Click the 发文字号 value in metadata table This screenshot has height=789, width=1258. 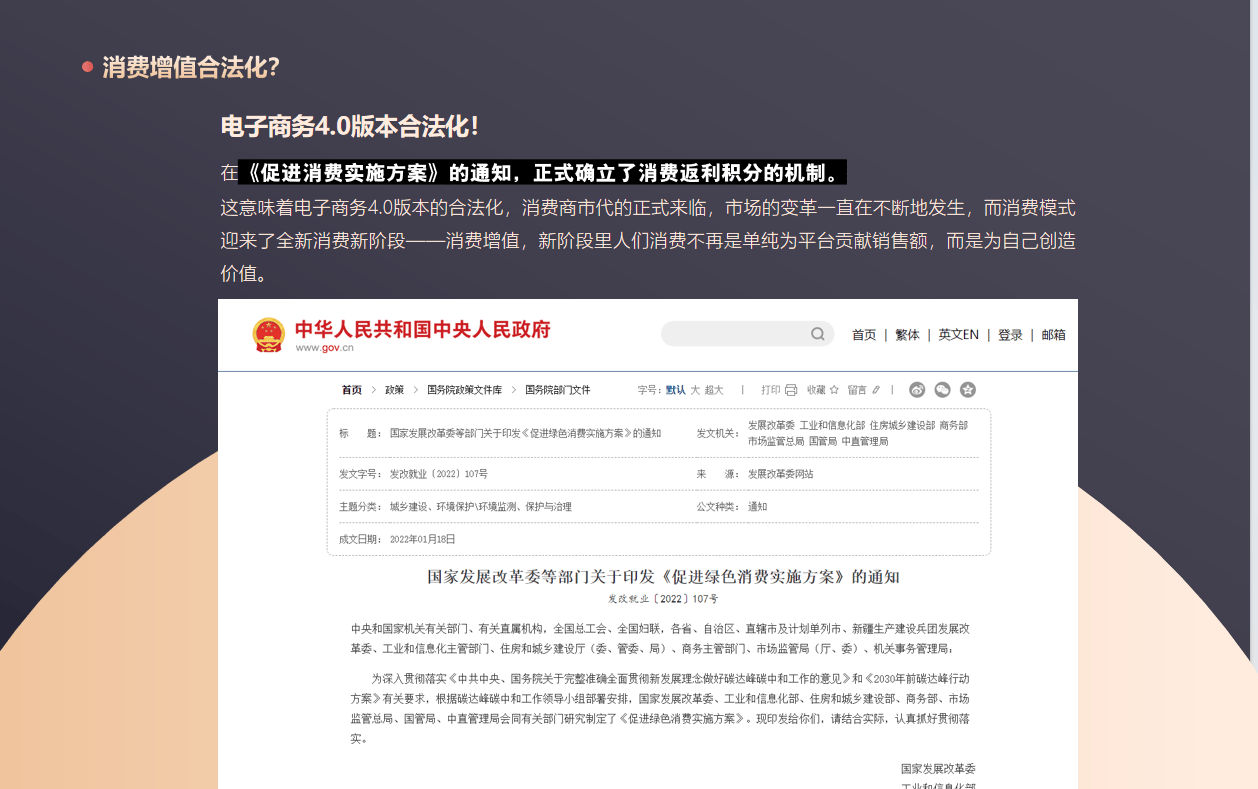pos(438,474)
